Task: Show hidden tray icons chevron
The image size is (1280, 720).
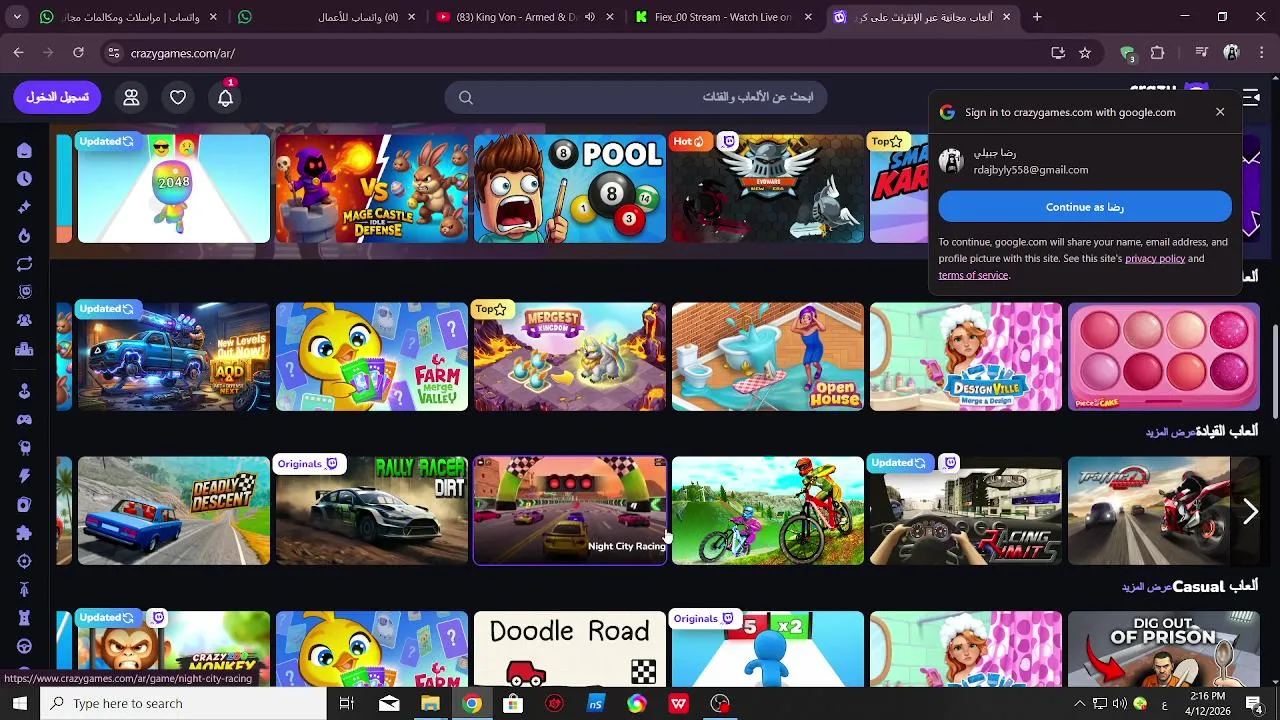Action: (x=1079, y=704)
